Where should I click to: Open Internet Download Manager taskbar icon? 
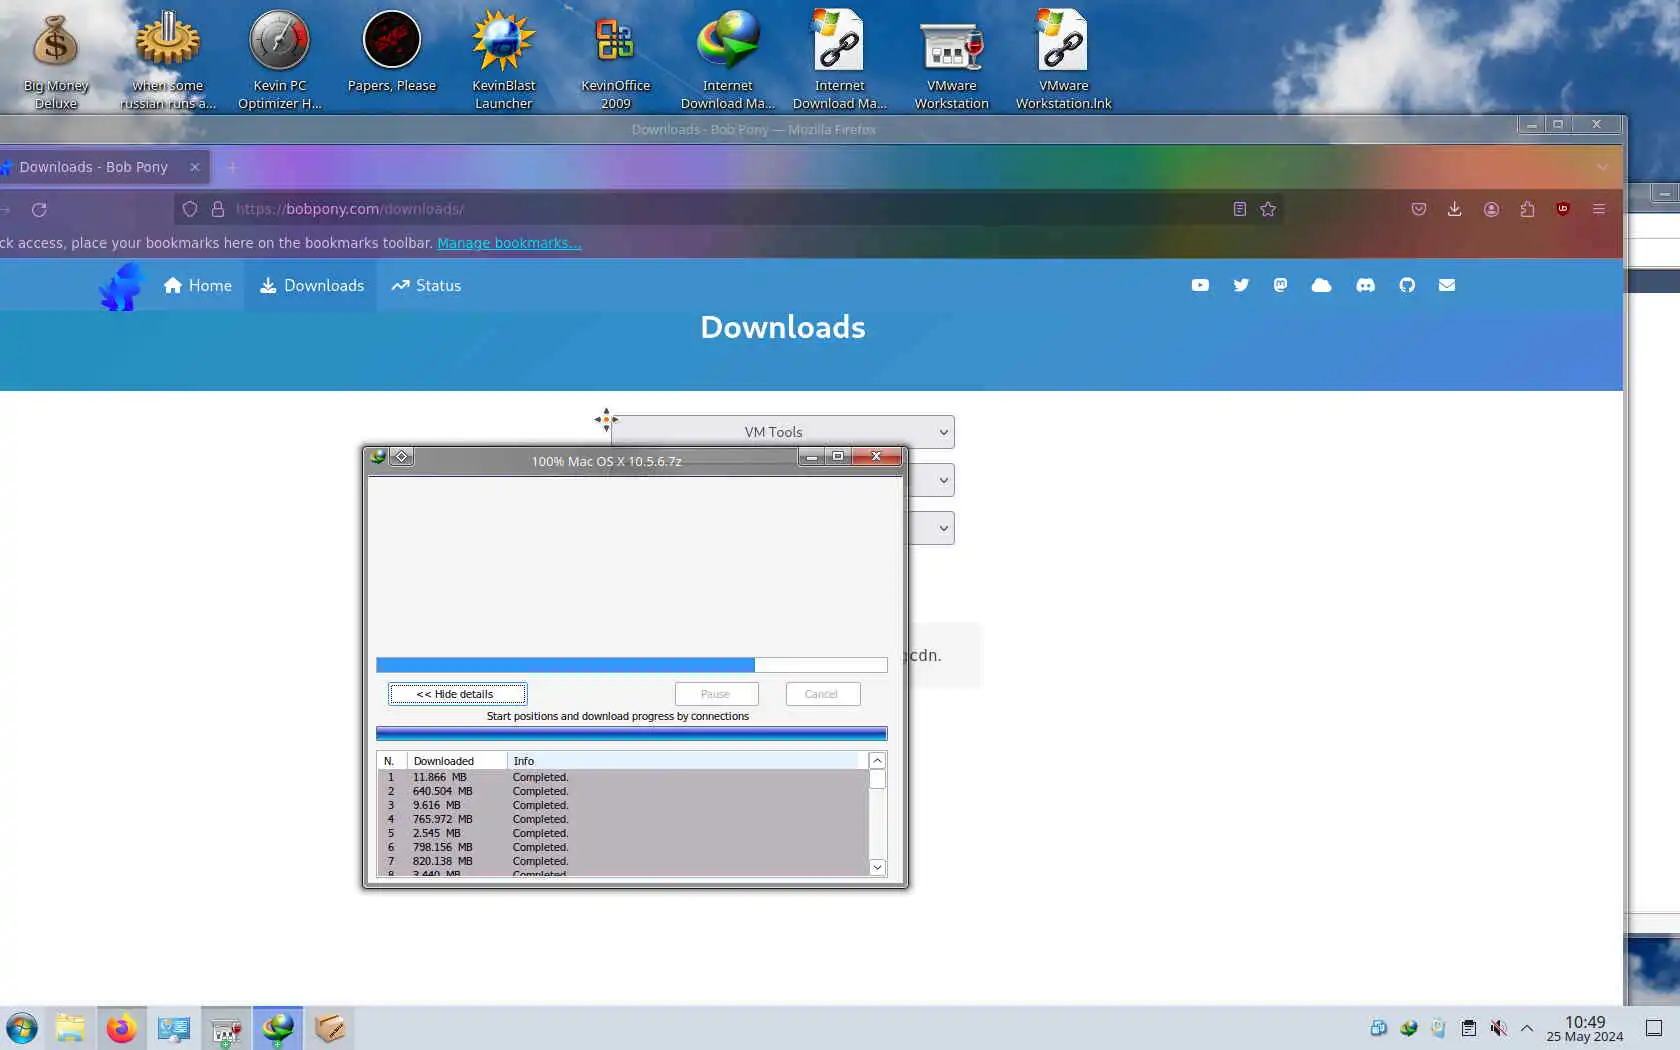(278, 1028)
